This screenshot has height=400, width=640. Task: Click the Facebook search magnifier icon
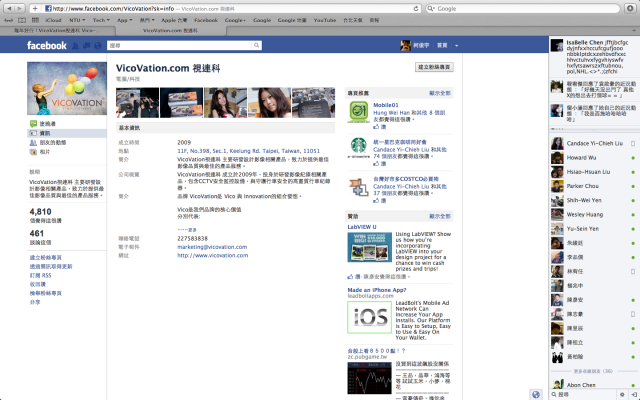coord(256,45)
